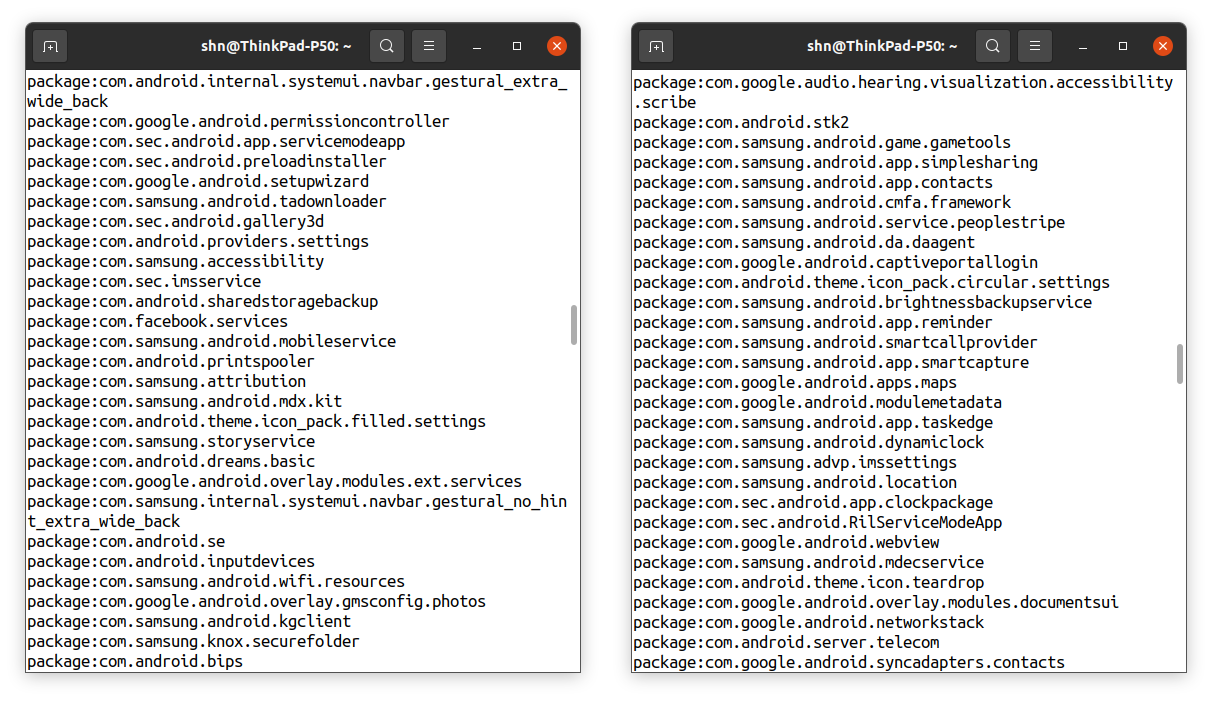Click the left terminal's scrollbar thumb
Image resolution: width=1212 pixels, height=701 pixels.
574,325
